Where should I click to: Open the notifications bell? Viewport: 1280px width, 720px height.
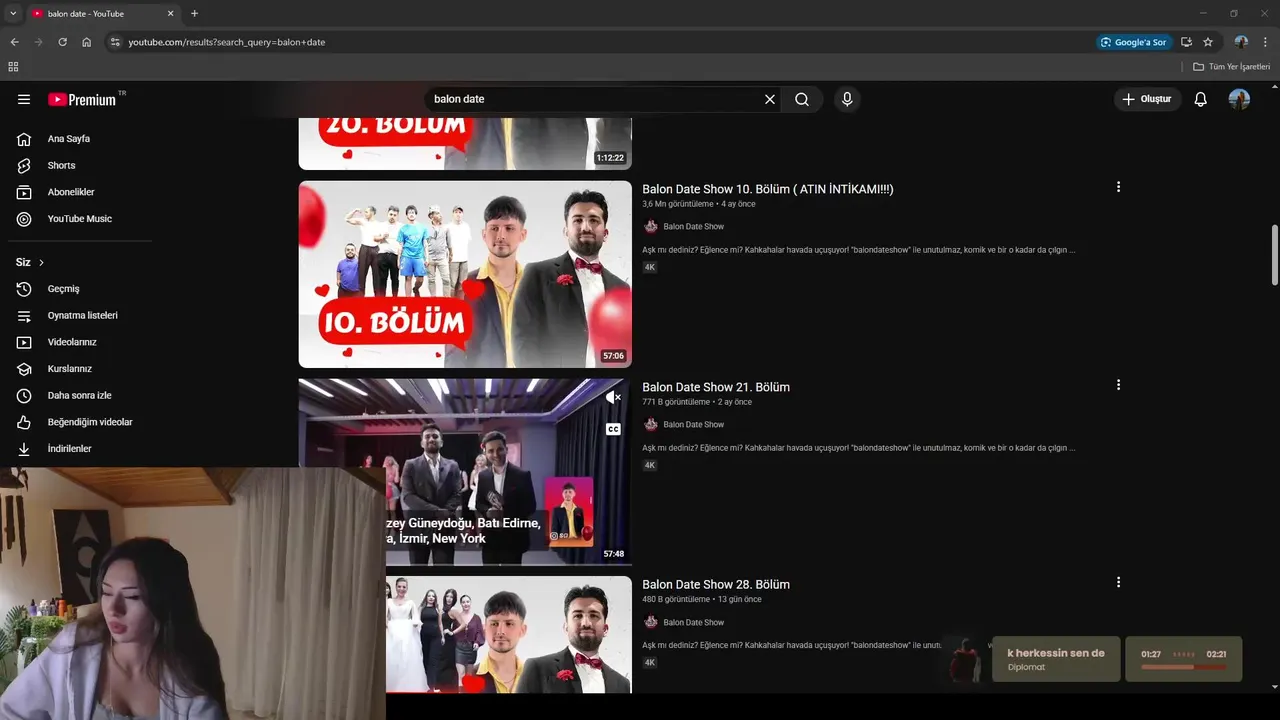(x=1201, y=99)
